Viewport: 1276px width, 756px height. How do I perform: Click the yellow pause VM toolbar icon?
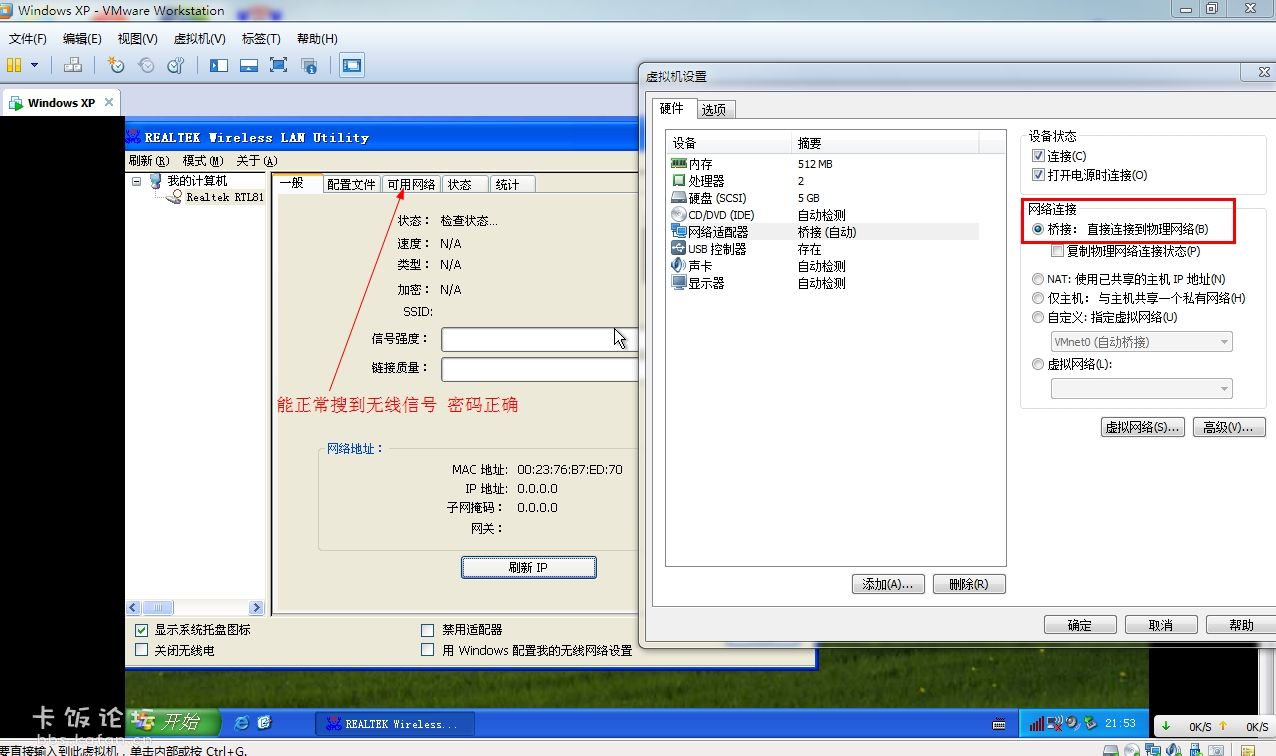coord(14,65)
